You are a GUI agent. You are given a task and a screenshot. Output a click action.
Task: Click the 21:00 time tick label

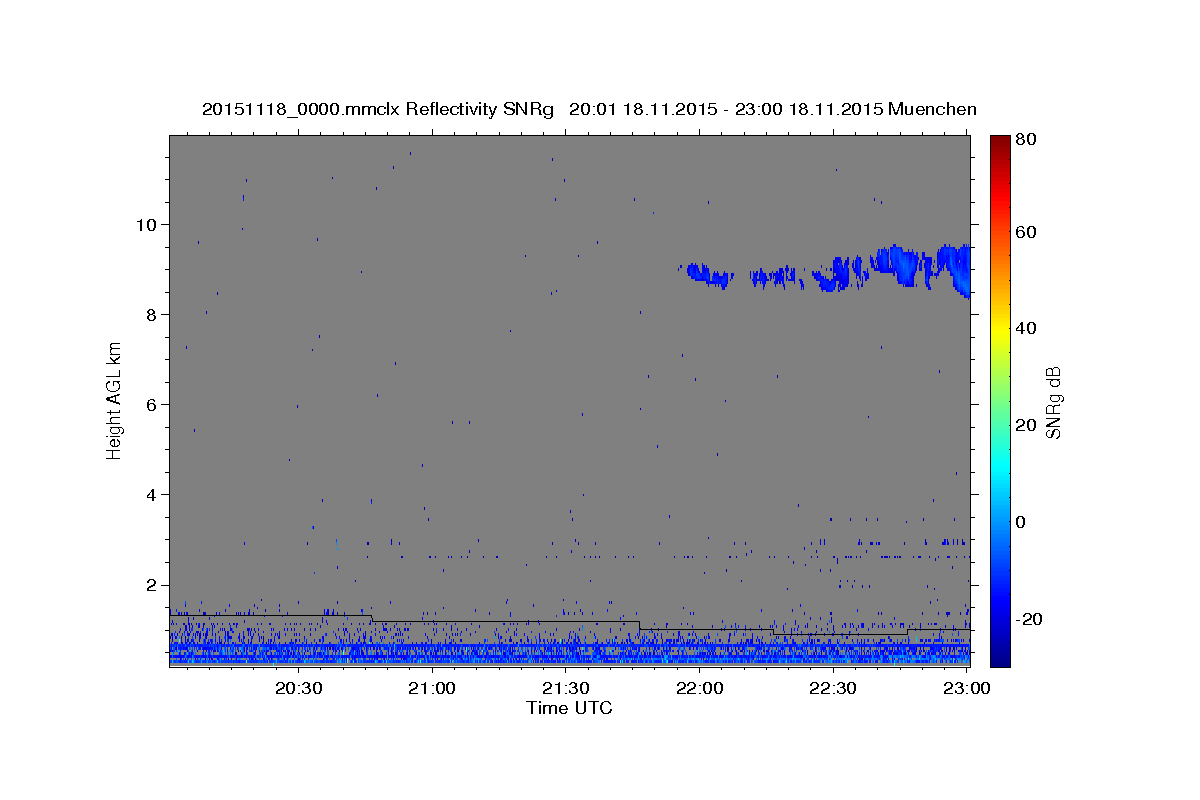pyautogui.click(x=432, y=688)
